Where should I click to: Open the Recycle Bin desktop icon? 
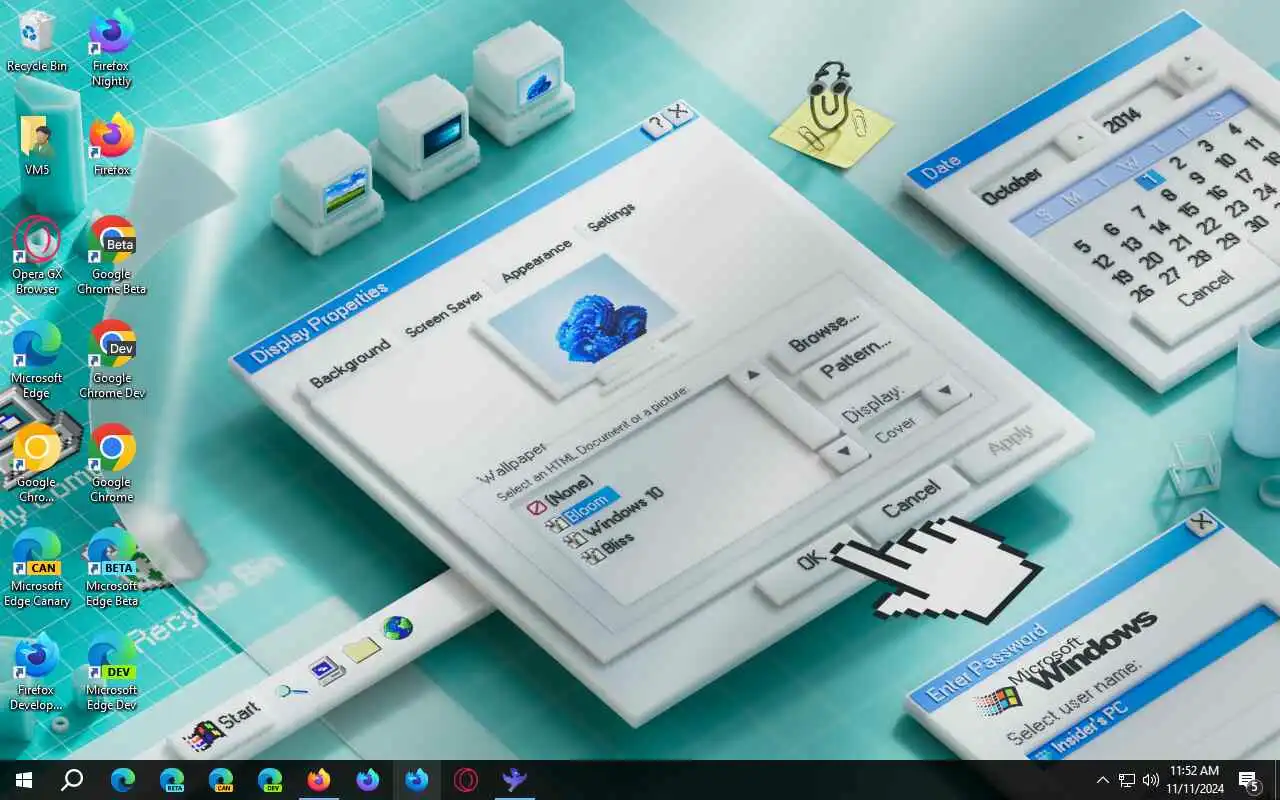coord(37,42)
